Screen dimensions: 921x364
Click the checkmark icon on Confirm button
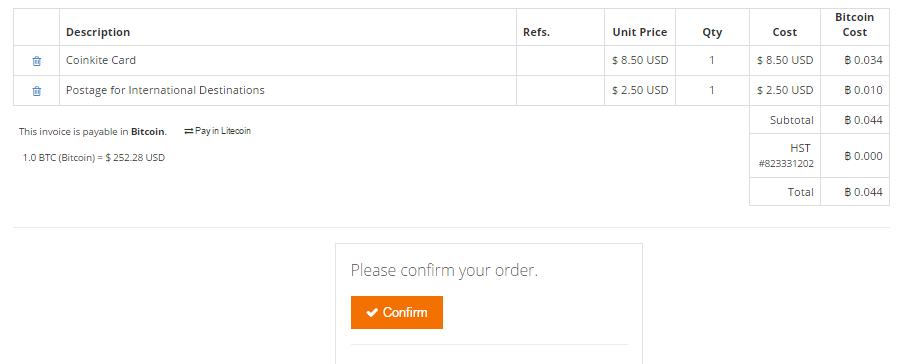pos(372,312)
